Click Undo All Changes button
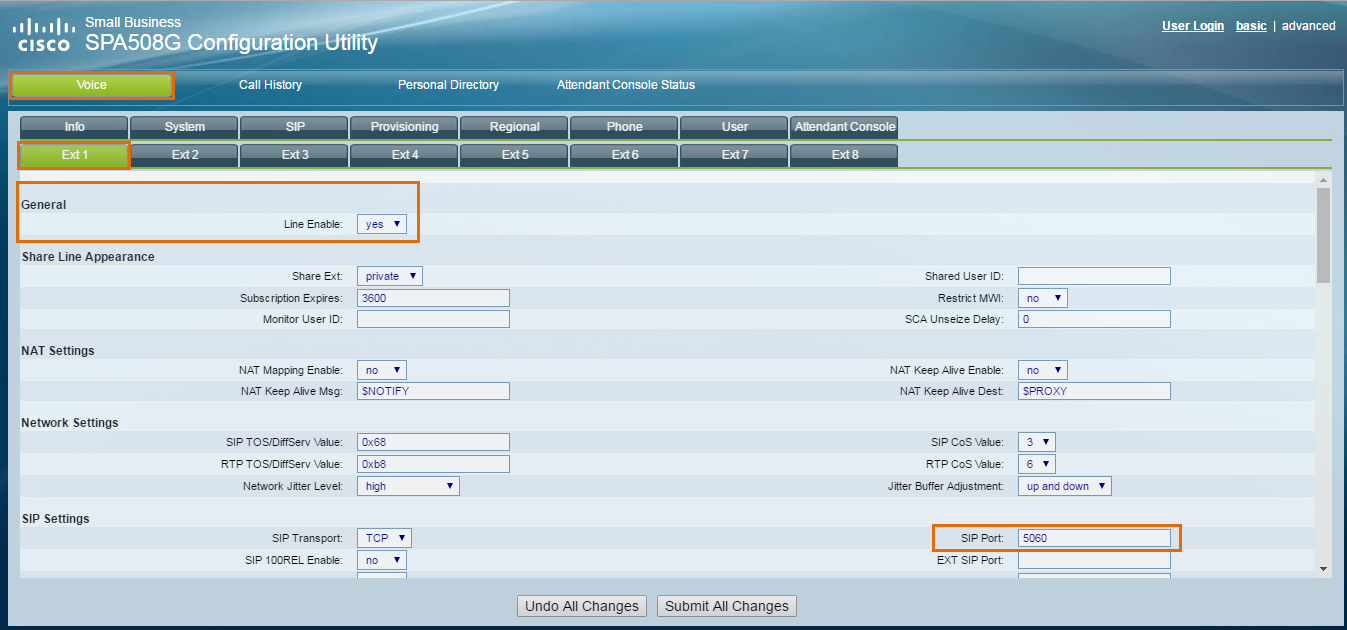The width and height of the screenshot is (1347, 630). pyautogui.click(x=582, y=606)
